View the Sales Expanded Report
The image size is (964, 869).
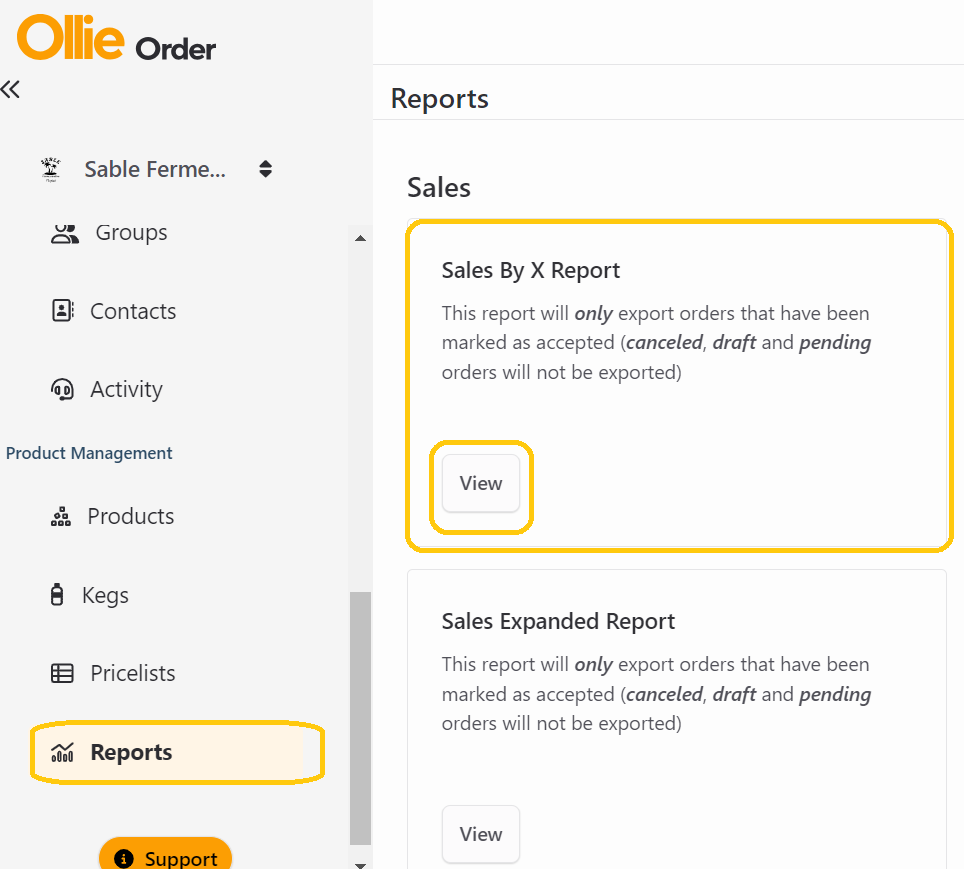point(481,834)
